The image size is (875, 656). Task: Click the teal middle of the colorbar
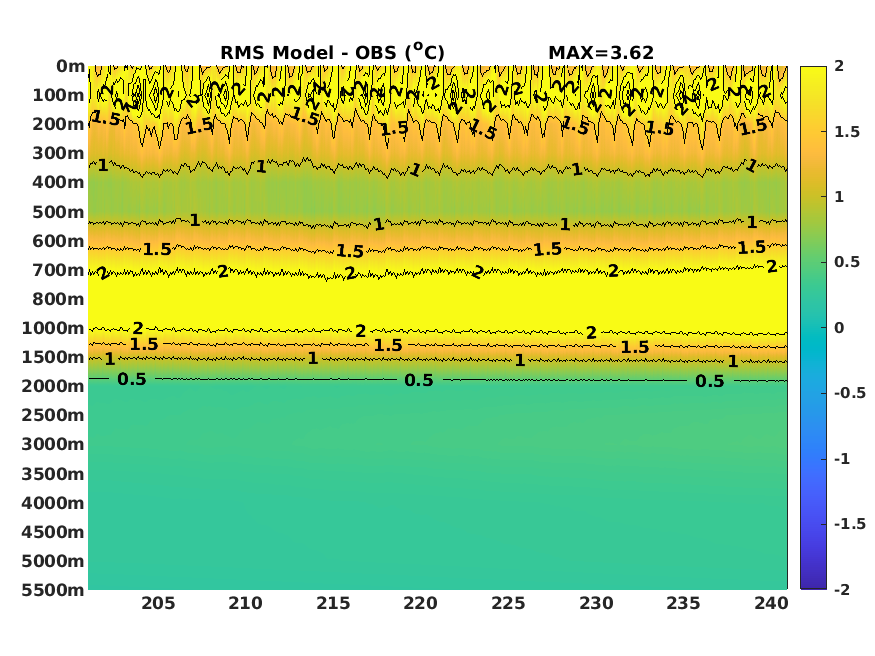click(x=813, y=328)
